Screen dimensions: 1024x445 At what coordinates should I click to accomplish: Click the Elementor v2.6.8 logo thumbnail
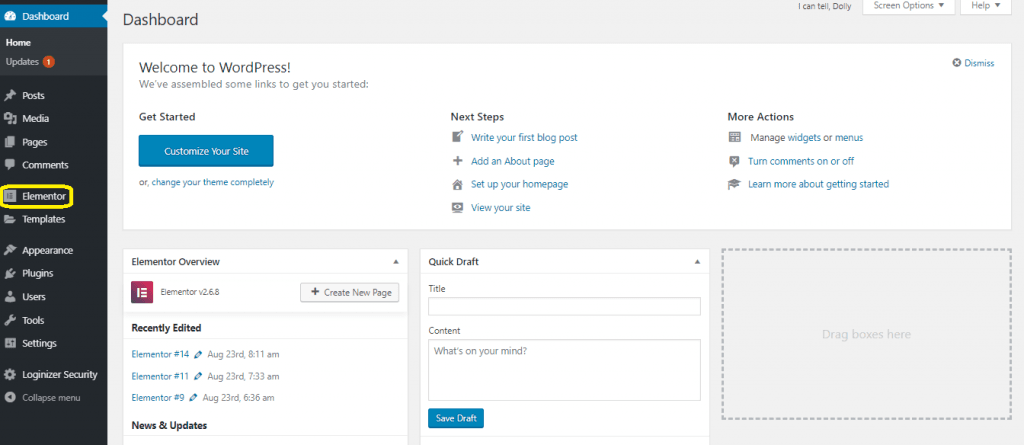coord(142,292)
